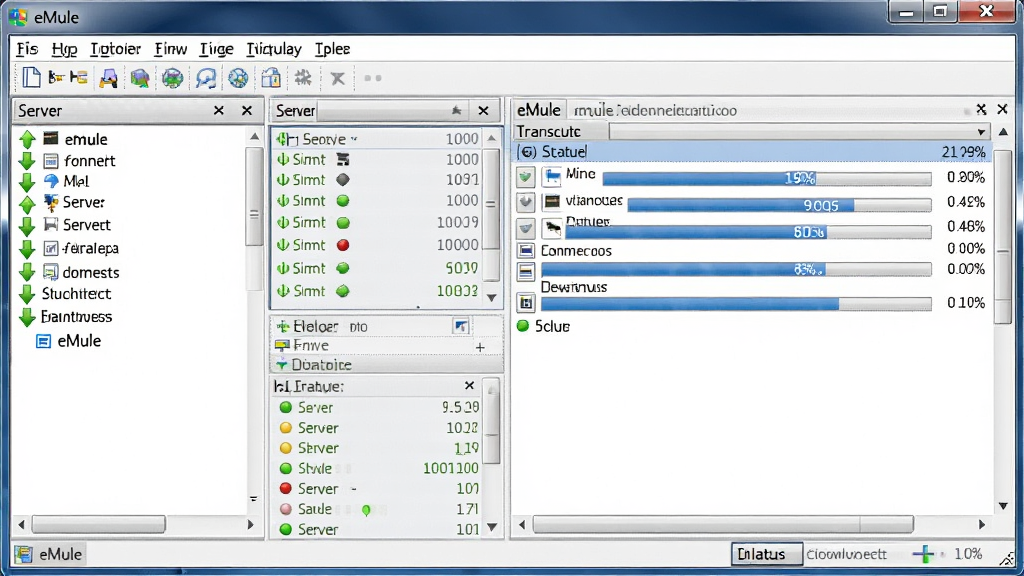Click the Dilatus button in status bar
This screenshot has width=1024, height=576.
click(x=767, y=554)
